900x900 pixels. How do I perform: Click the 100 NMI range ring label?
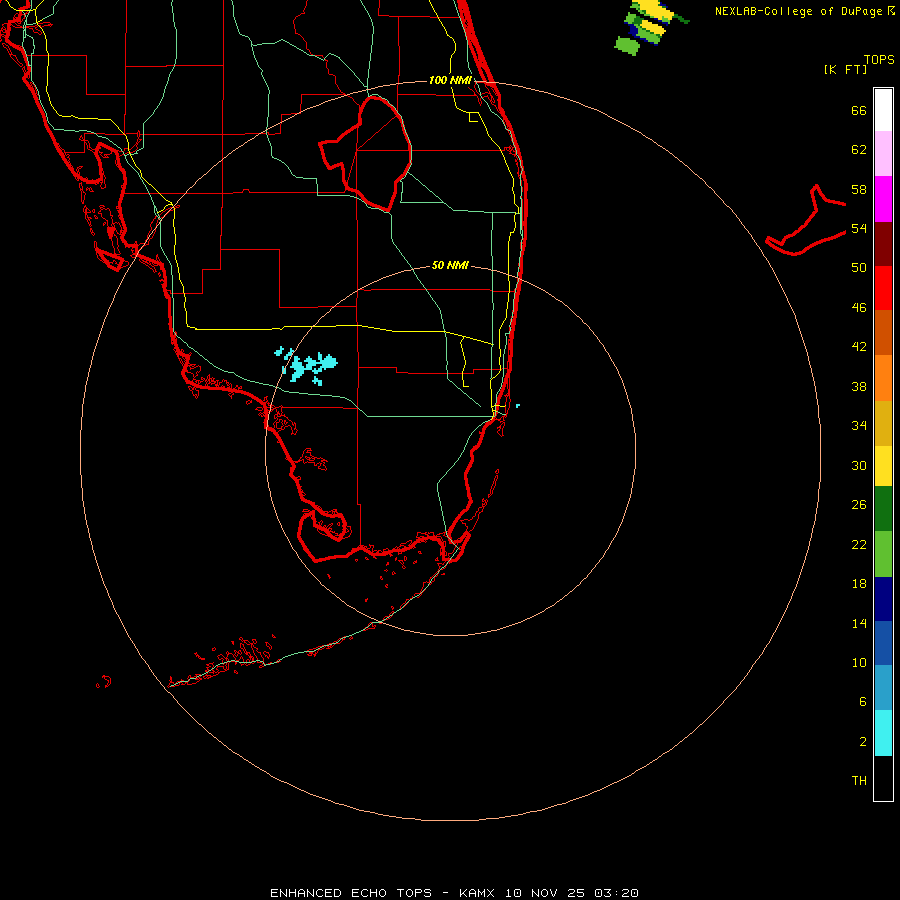click(450, 80)
